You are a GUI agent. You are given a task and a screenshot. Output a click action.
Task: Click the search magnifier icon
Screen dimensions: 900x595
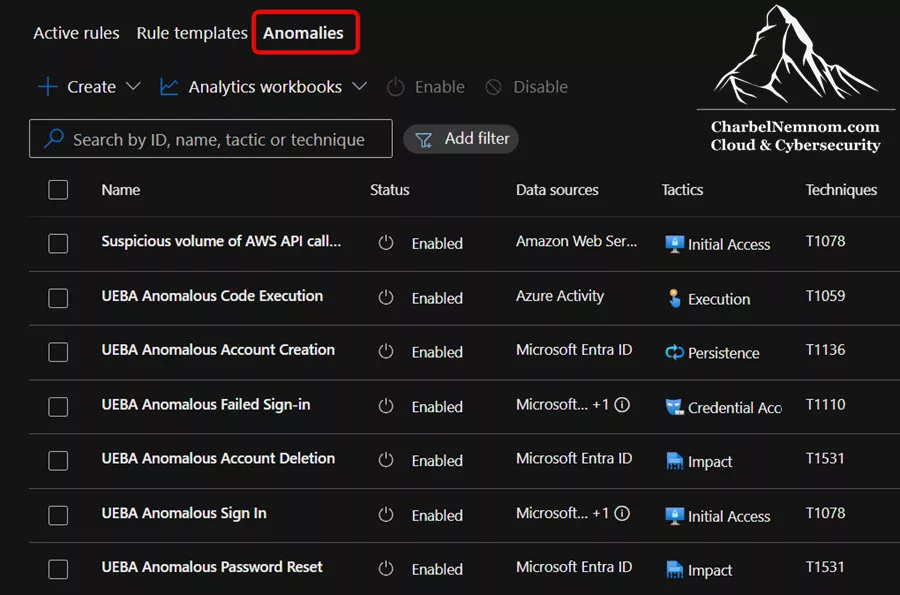pyautogui.click(x=54, y=138)
